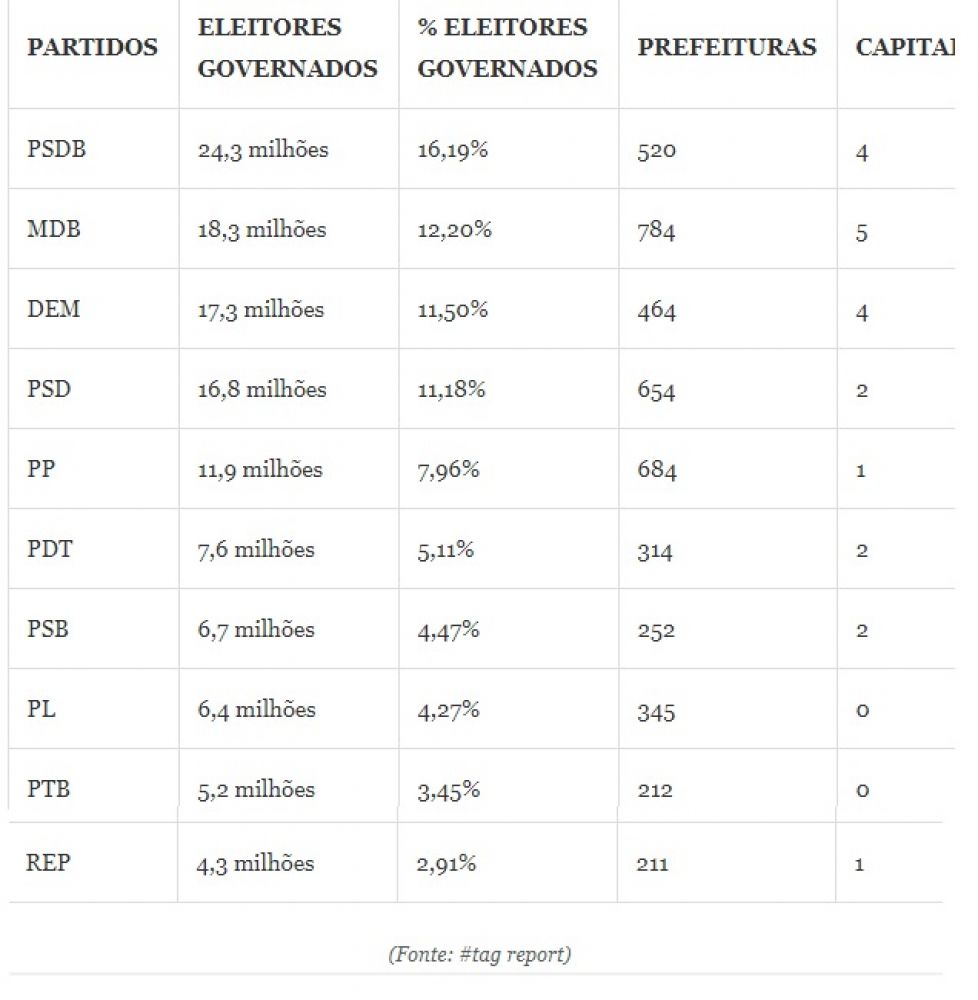Click the PREFEITURAS column header
Screen dimensions: 978x1000
coord(726,48)
